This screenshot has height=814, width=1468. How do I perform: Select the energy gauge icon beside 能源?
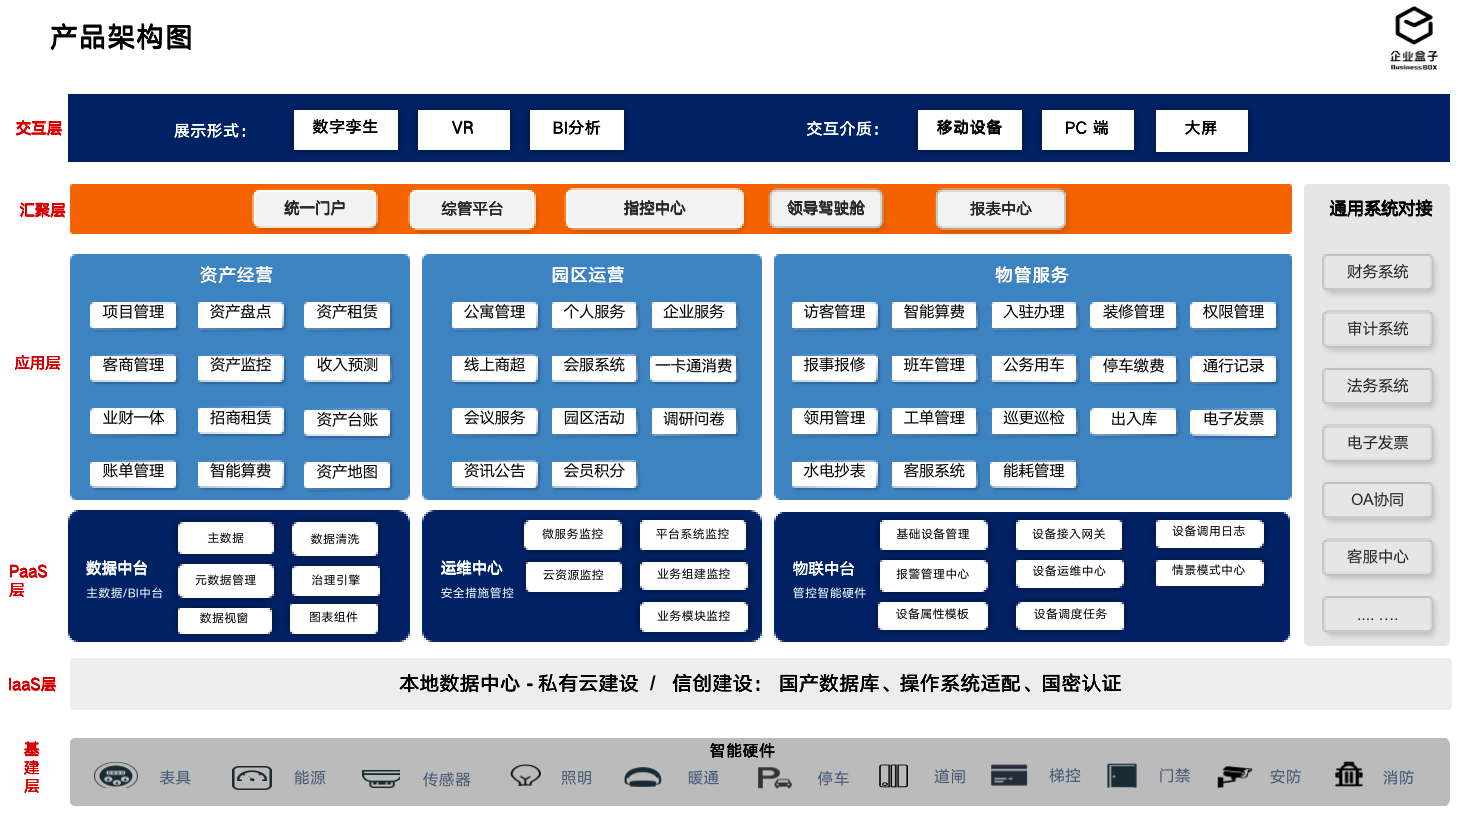point(252,777)
